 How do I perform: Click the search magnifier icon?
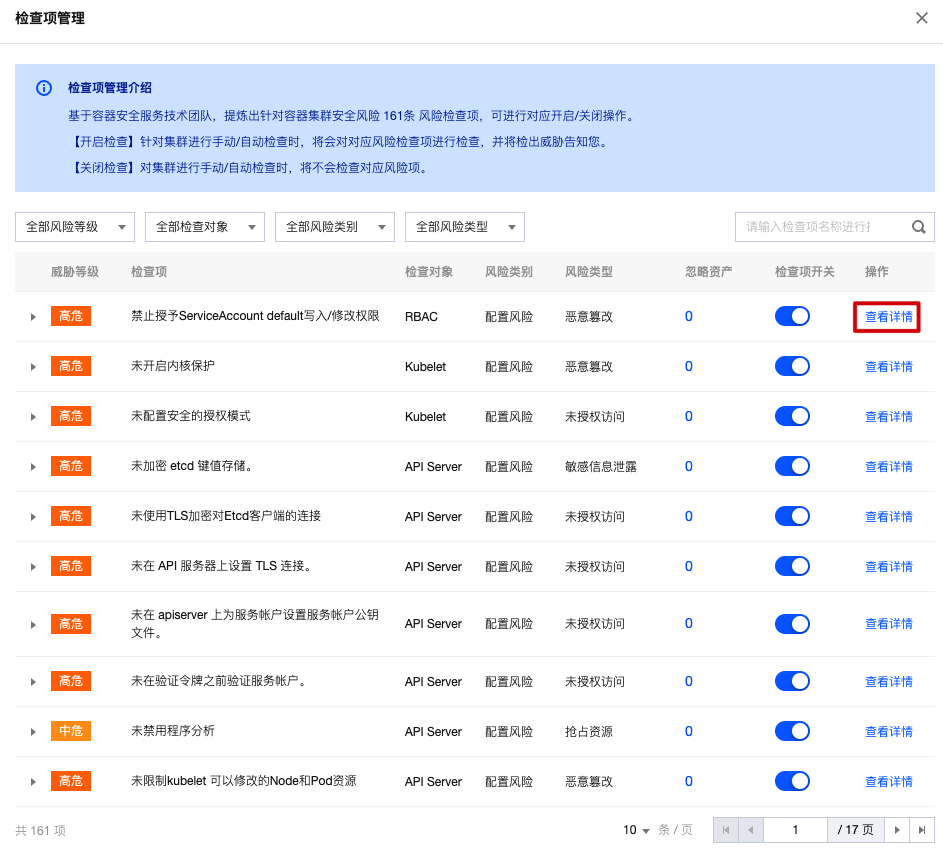[918, 227]
